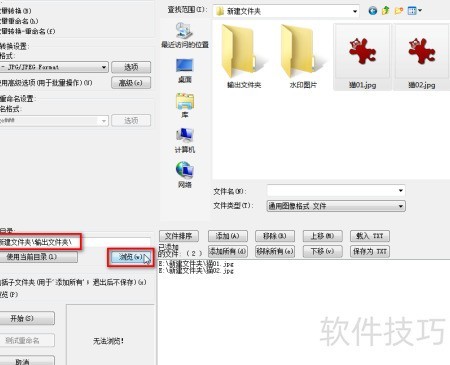Open 计算机 in places bar

click(185, 141)
